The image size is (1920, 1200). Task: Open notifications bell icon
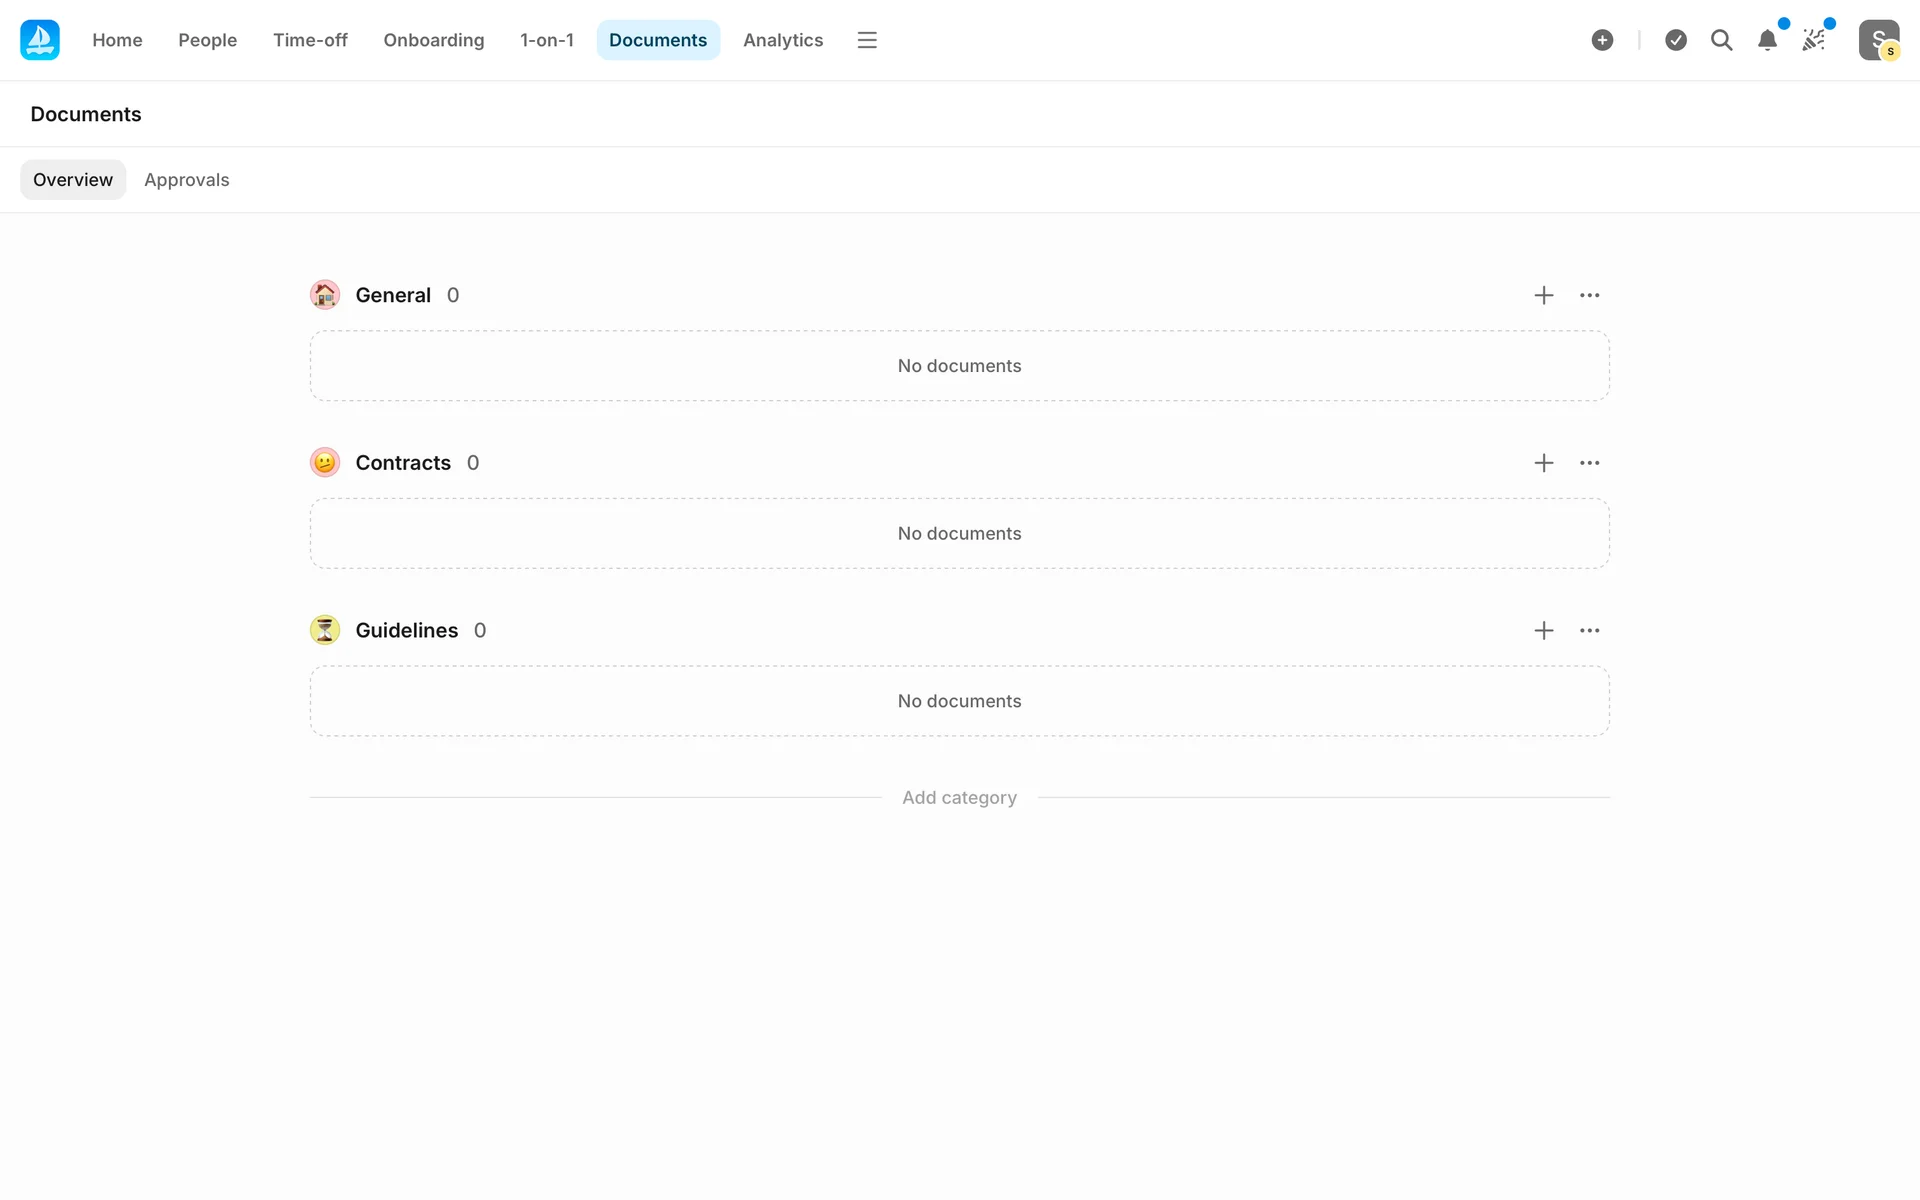point(1767,40)
